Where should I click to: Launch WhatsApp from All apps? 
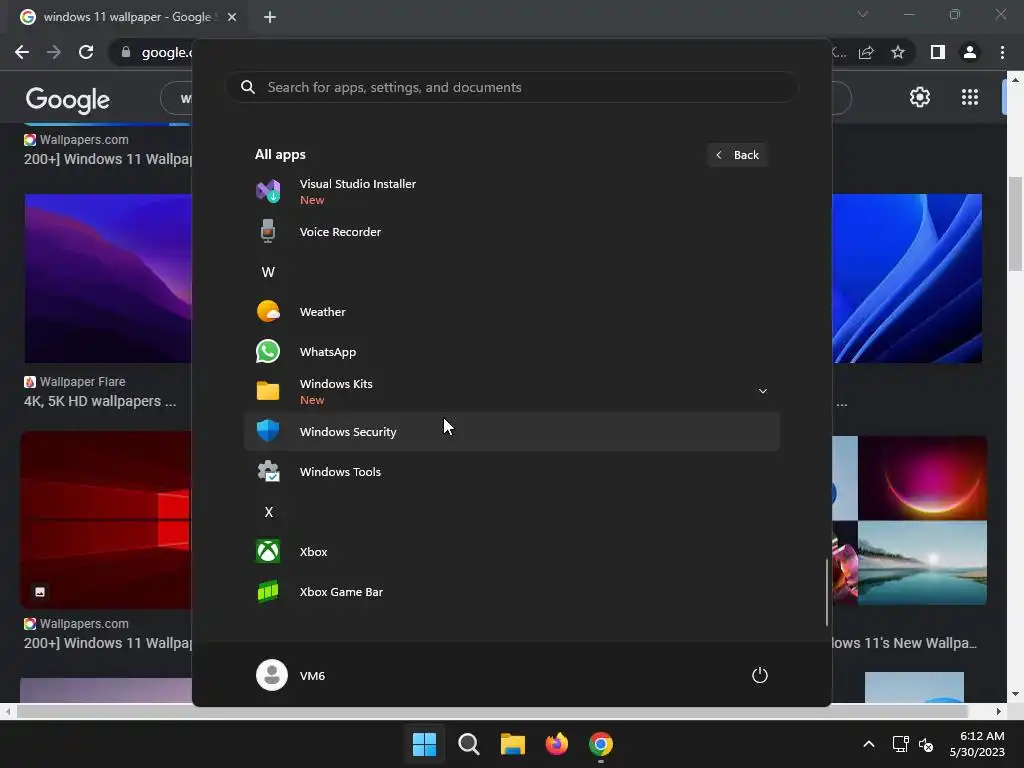tap(511, 351)
